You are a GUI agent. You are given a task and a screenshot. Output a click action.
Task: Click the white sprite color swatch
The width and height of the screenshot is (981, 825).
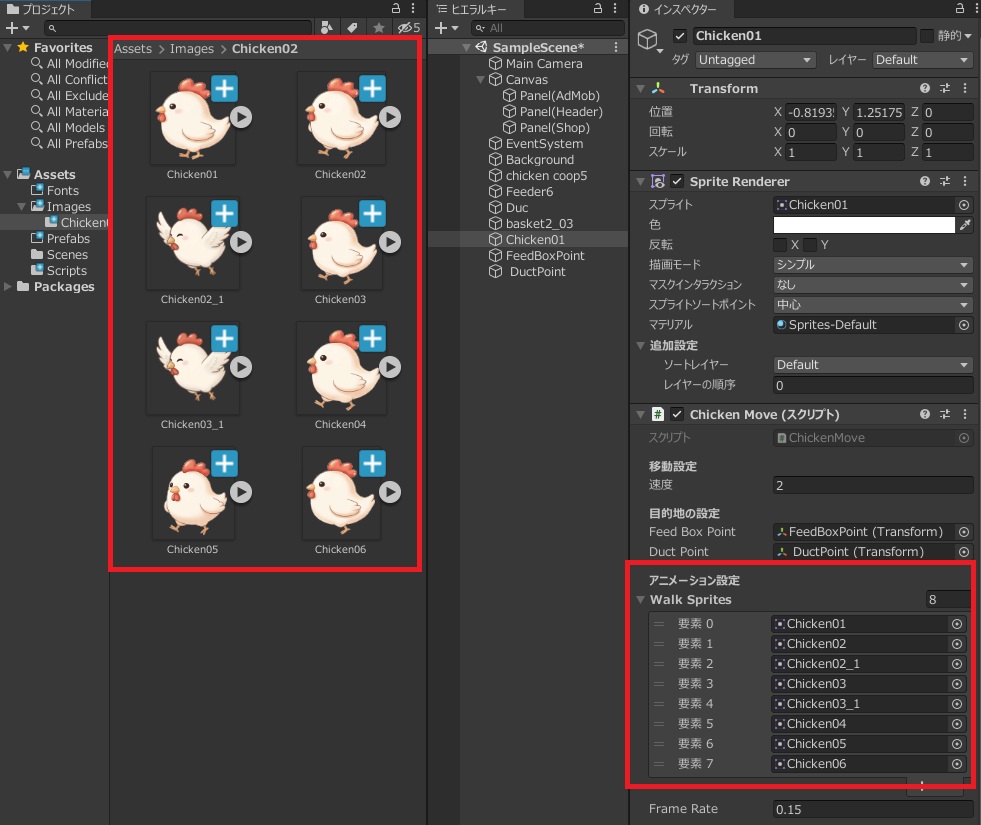pos(864,225)
